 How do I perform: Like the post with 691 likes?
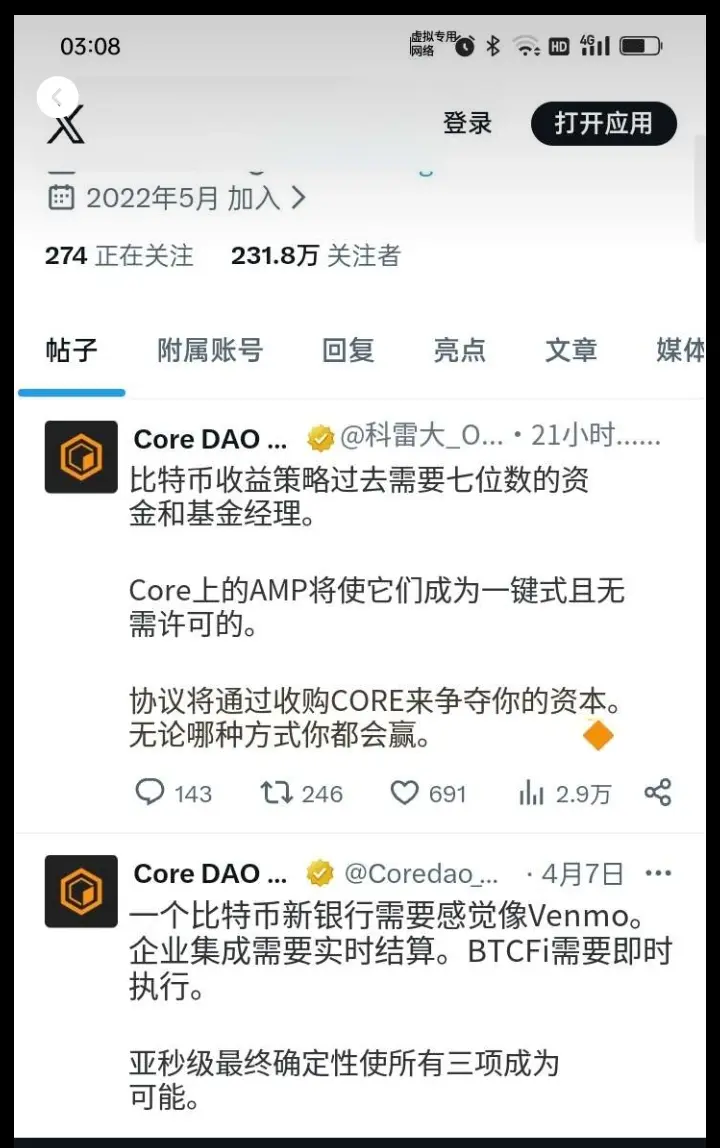tap(428, 793)
